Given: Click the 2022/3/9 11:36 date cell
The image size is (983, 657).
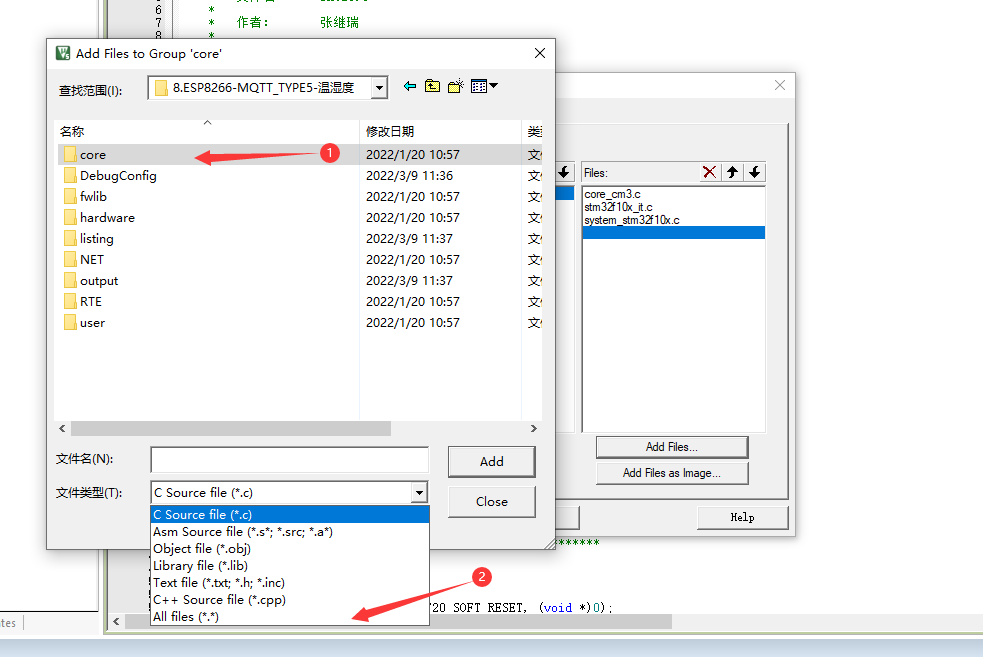Looking at the screenshot, I should coord(409,176).
